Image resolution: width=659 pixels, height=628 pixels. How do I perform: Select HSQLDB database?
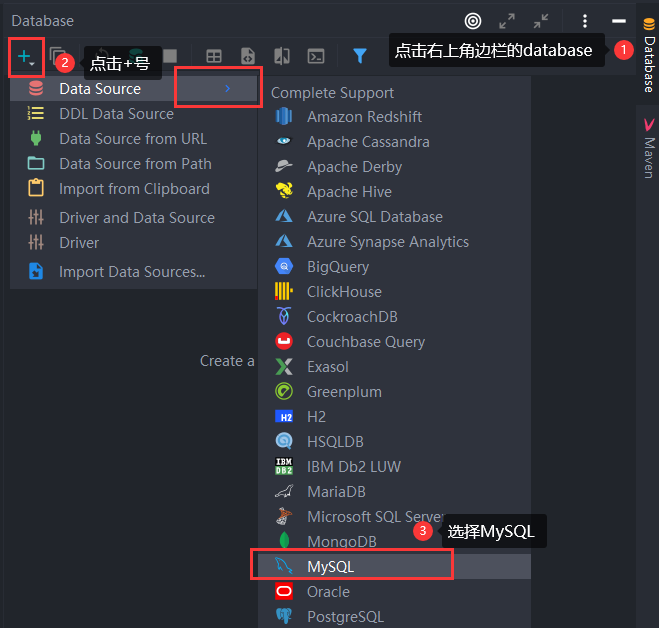pyautogui.click(x=395, y=442)
